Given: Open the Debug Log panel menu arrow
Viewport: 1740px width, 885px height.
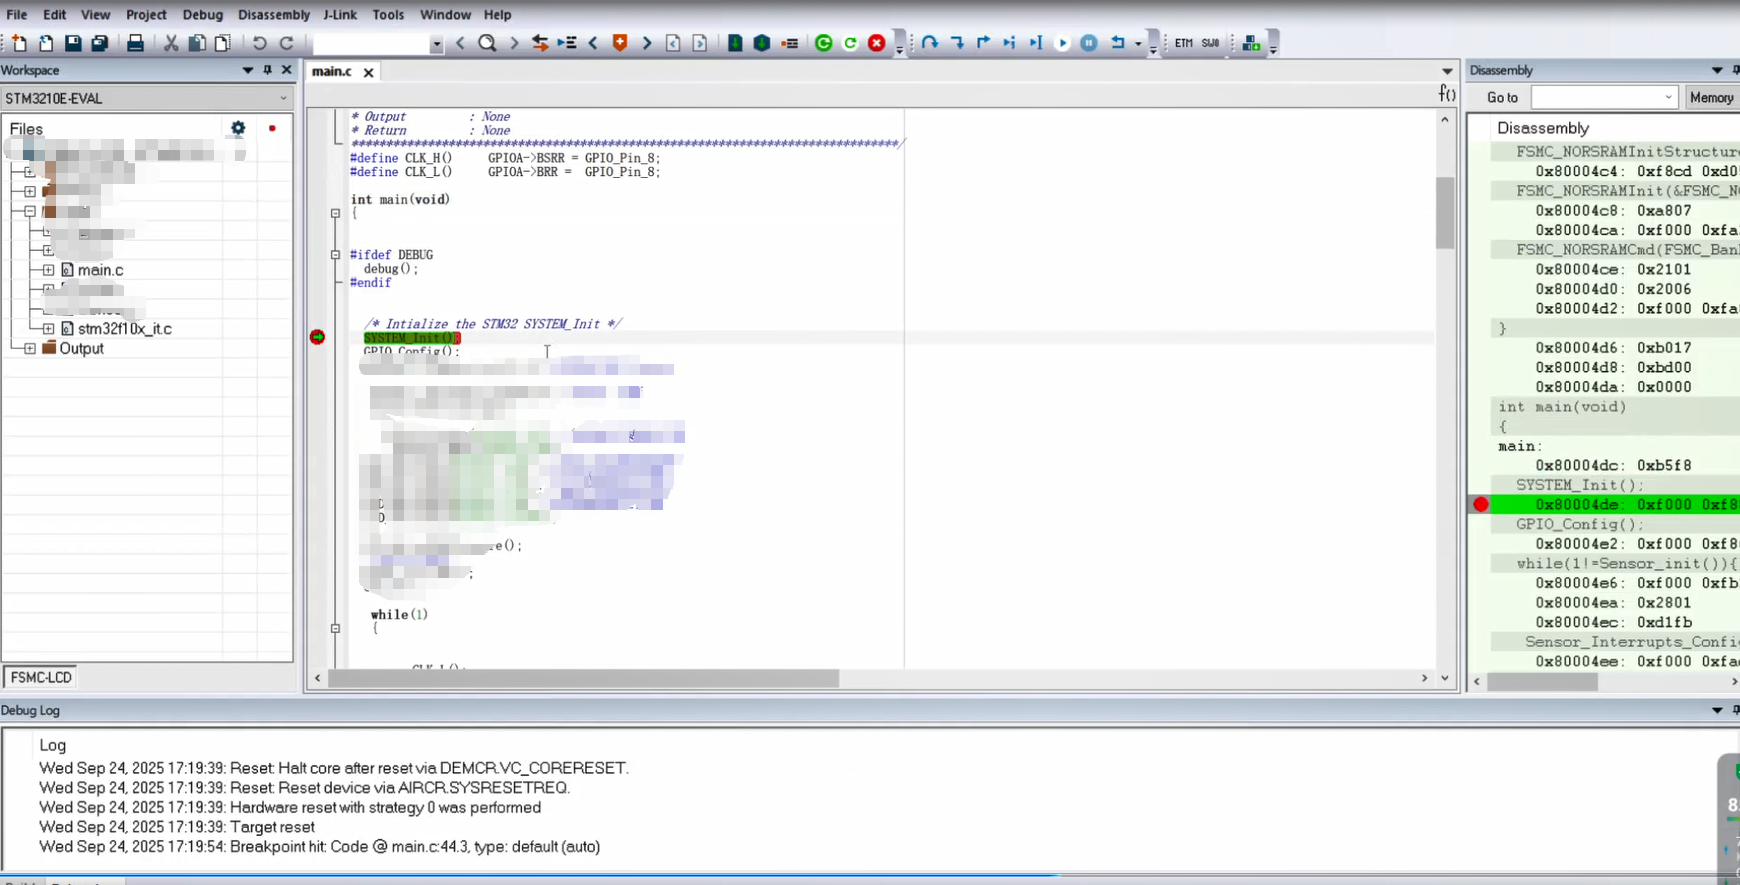Looking at the screenshot, I should coord(1717,710).
